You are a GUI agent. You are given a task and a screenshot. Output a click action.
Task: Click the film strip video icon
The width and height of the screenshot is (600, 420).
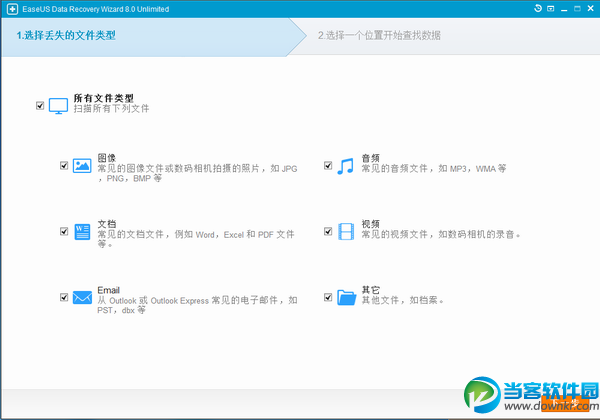point(346,232)
